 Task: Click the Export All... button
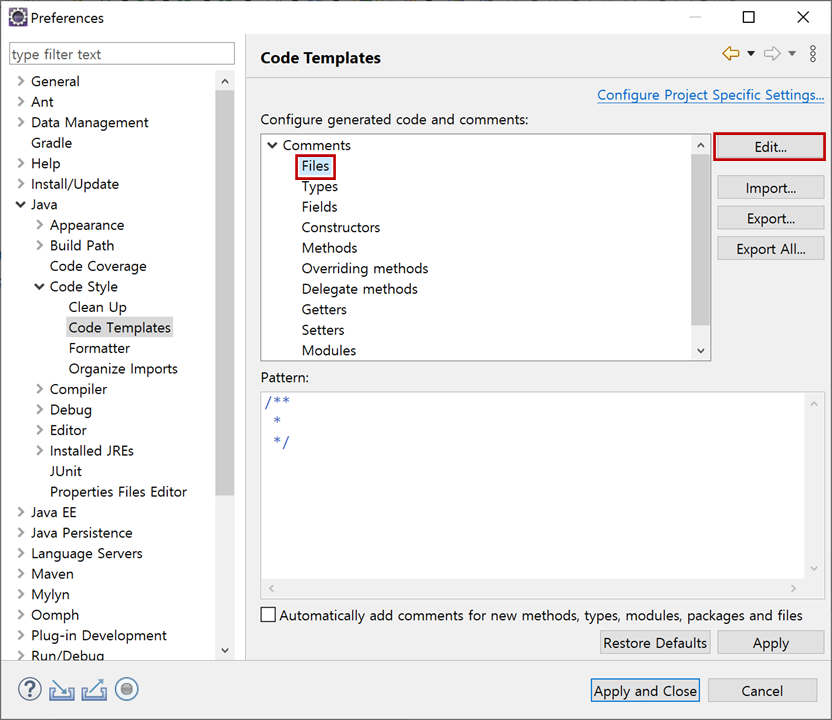[770, 249]
